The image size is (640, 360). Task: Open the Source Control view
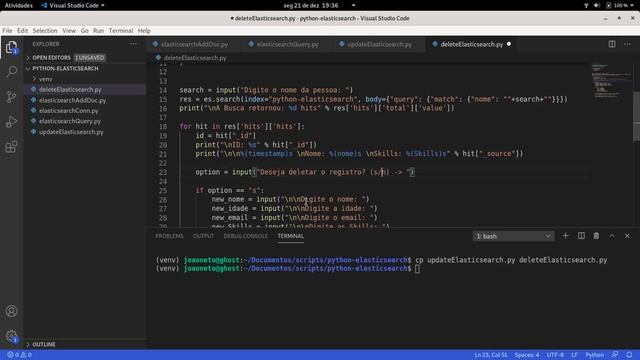tap(11, 97)
